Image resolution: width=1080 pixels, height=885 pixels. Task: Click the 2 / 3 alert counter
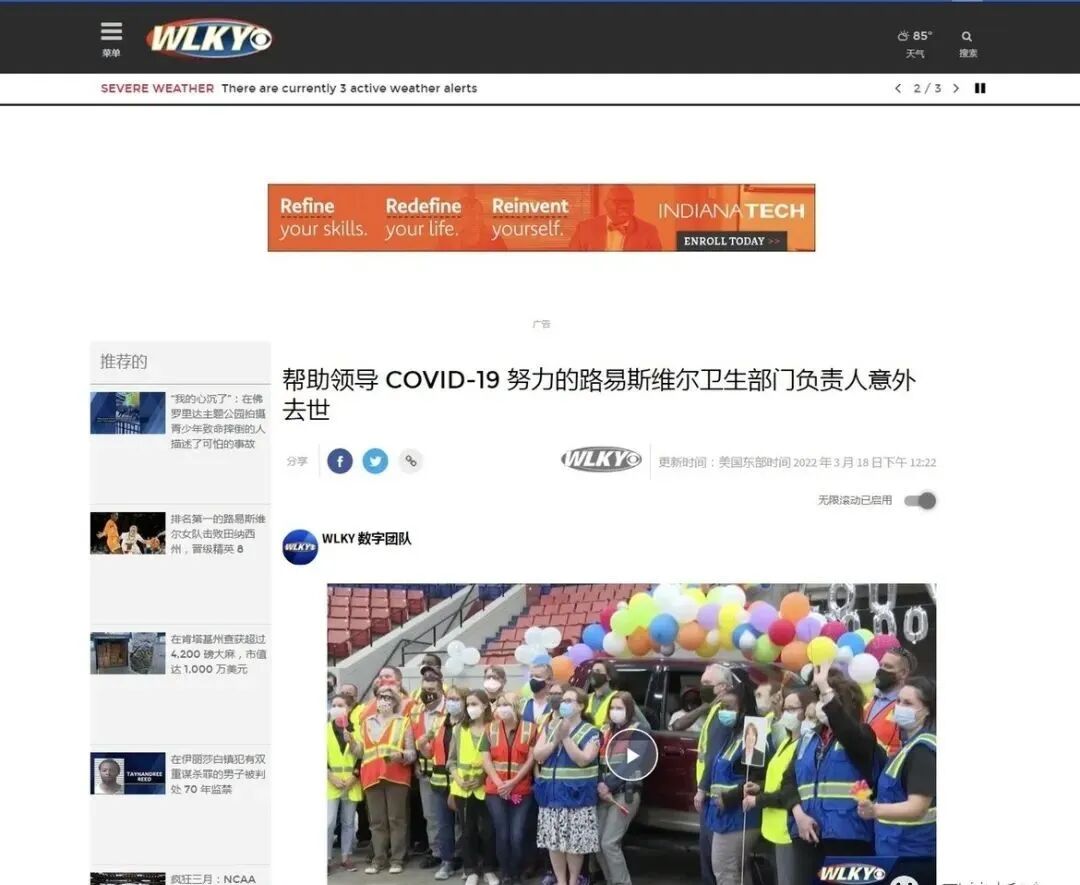[x=927, y=88]
